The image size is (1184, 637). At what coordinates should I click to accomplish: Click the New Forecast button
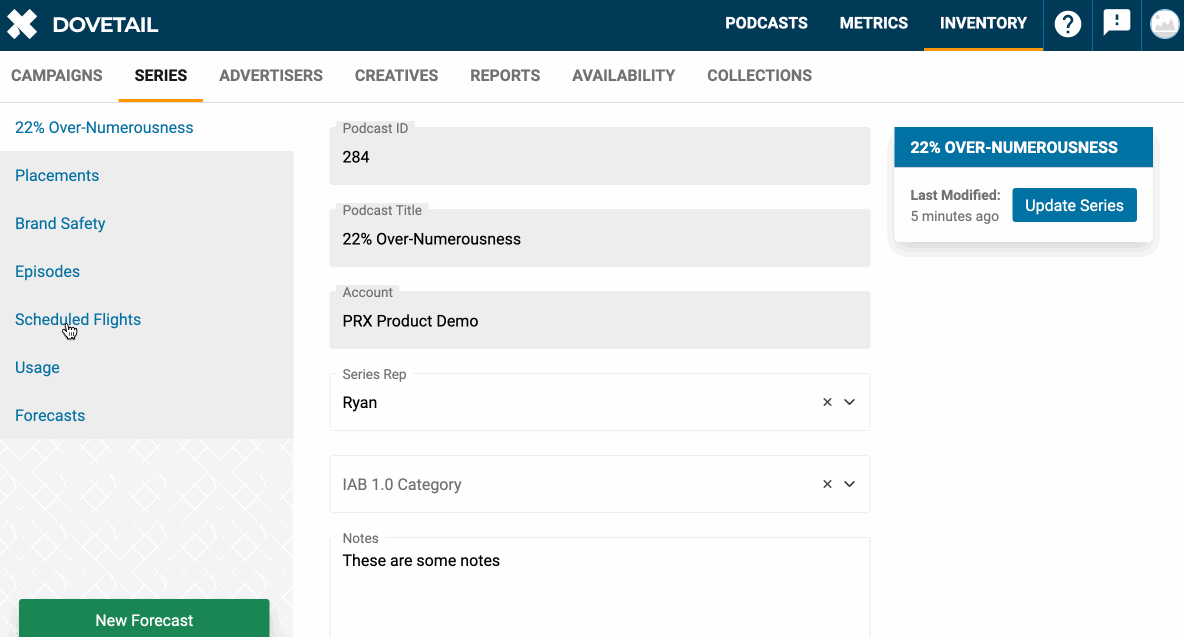point(144,619)
